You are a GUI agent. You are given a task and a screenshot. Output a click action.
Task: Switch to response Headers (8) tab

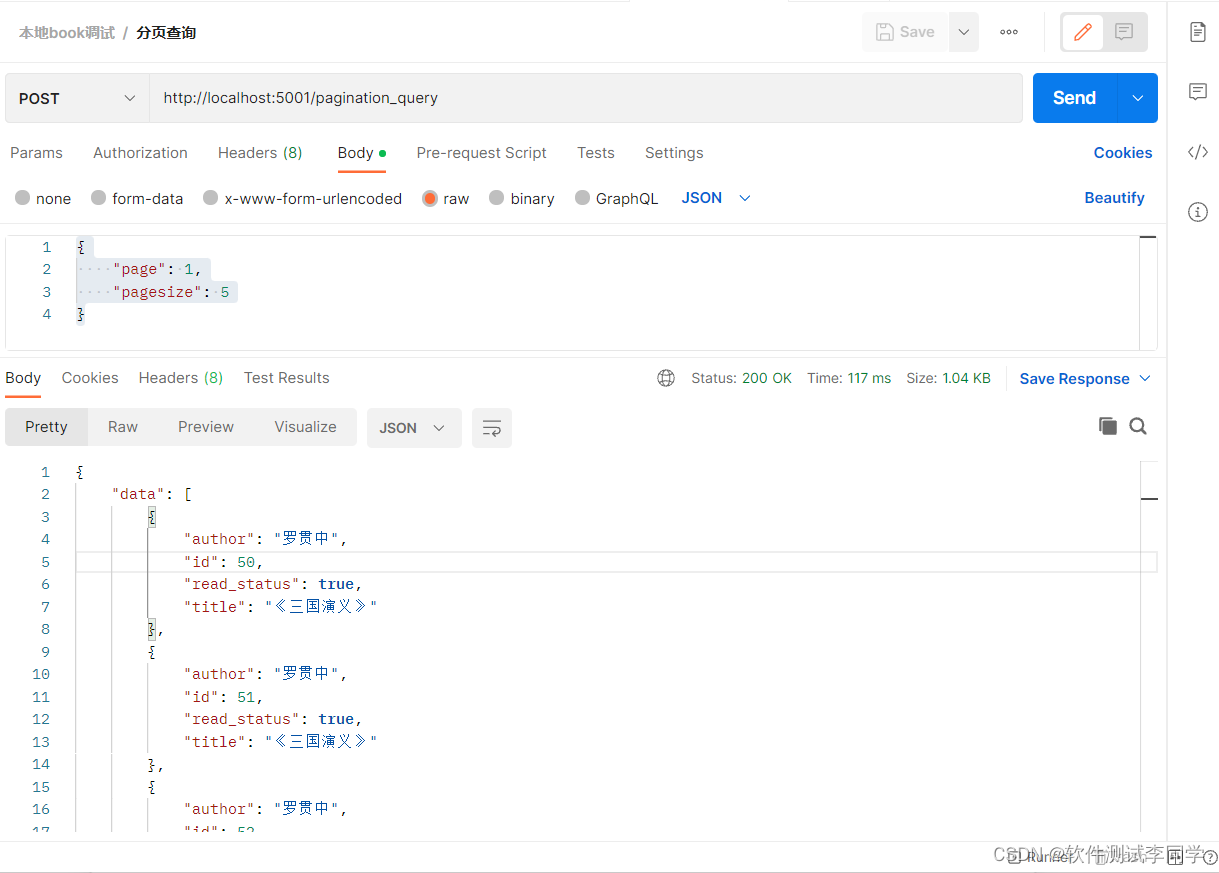click(x=181, y=378)
